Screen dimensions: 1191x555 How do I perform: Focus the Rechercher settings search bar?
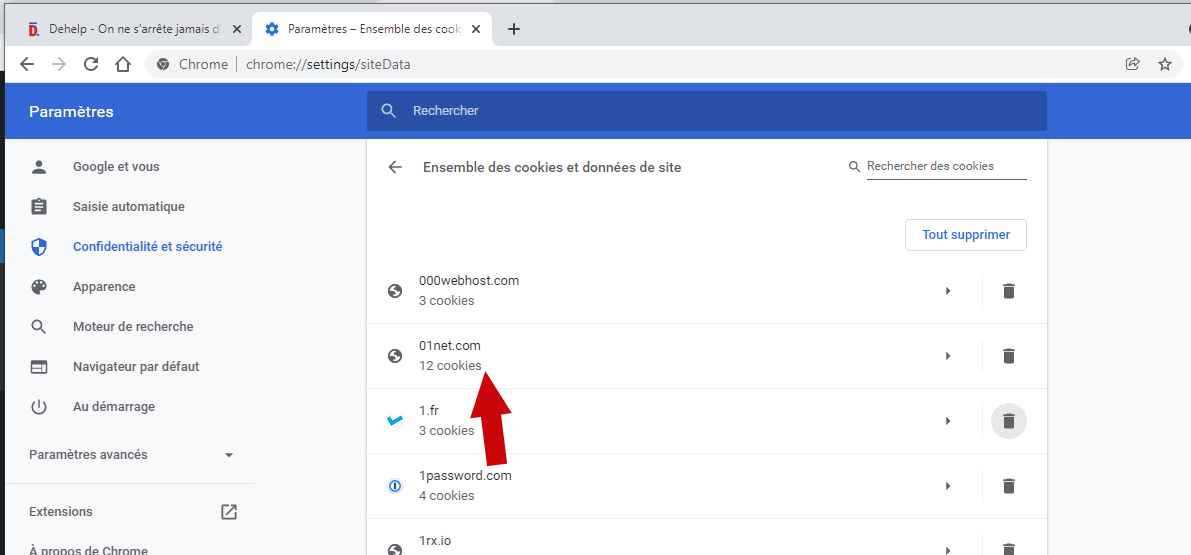point(706,111)
